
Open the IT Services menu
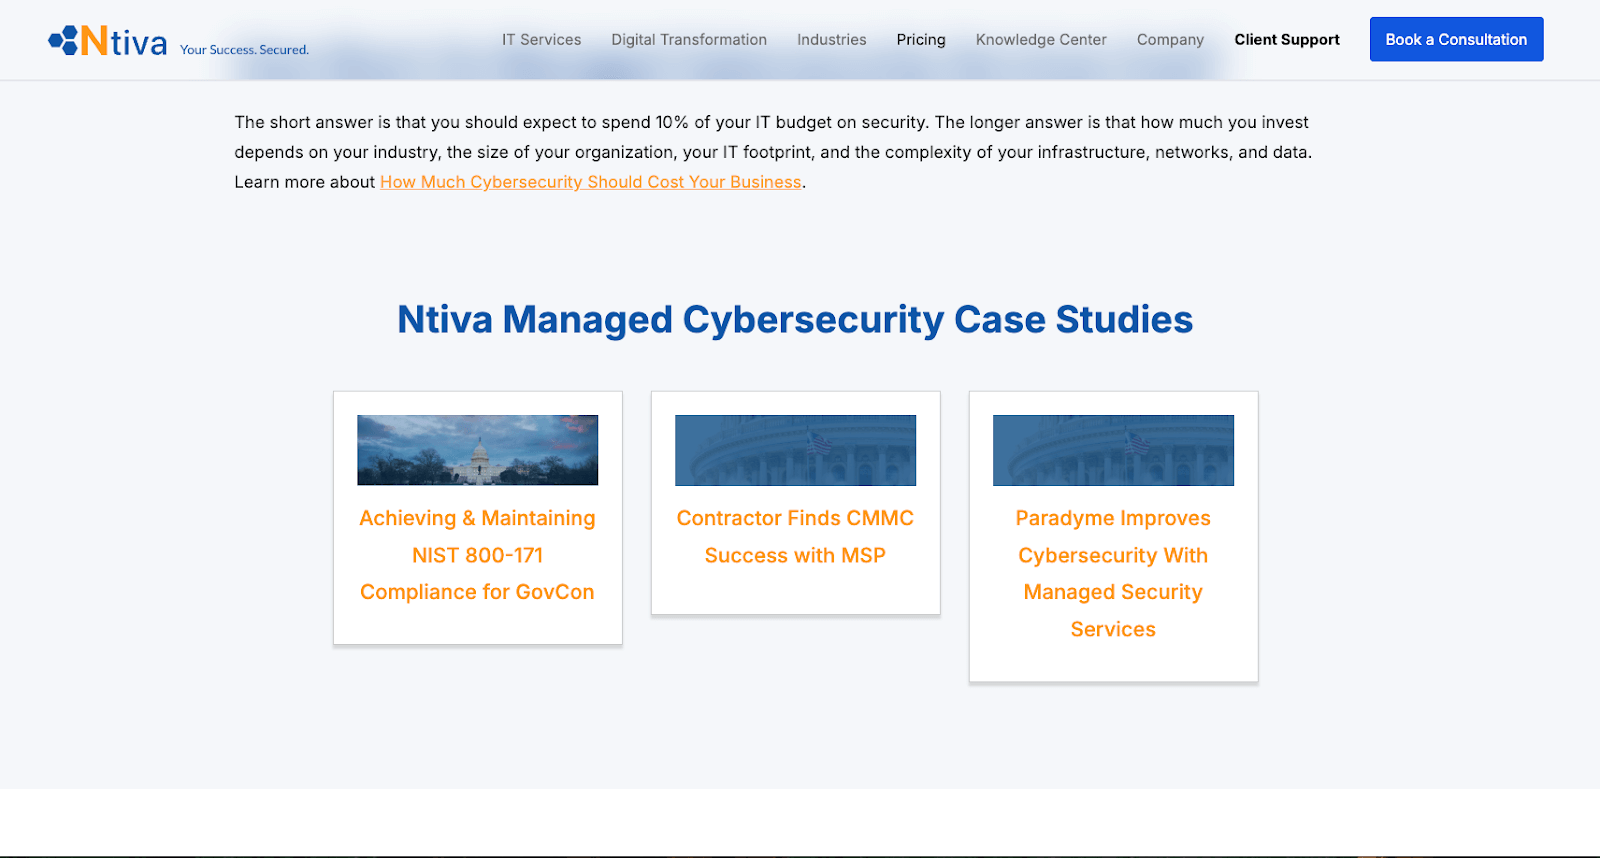[x=541, y=40]
